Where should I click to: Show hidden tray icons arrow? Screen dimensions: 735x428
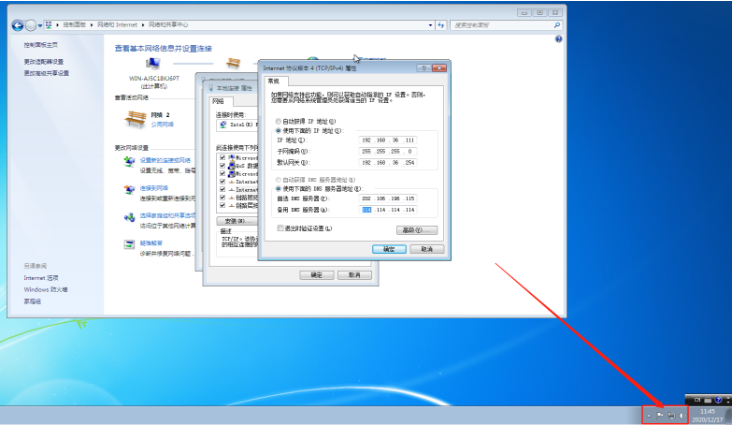(x=649, y=416)
